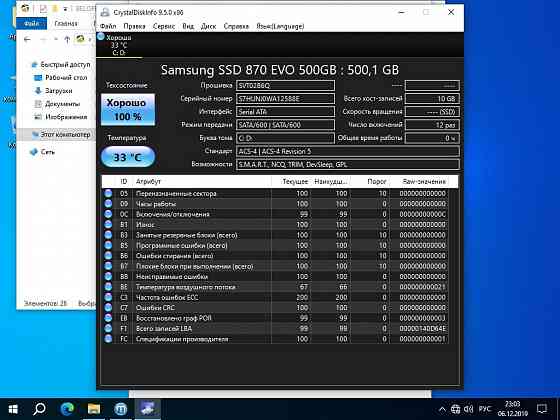
Task: Click status icon of attribute BE
Action: coord(108,287)
